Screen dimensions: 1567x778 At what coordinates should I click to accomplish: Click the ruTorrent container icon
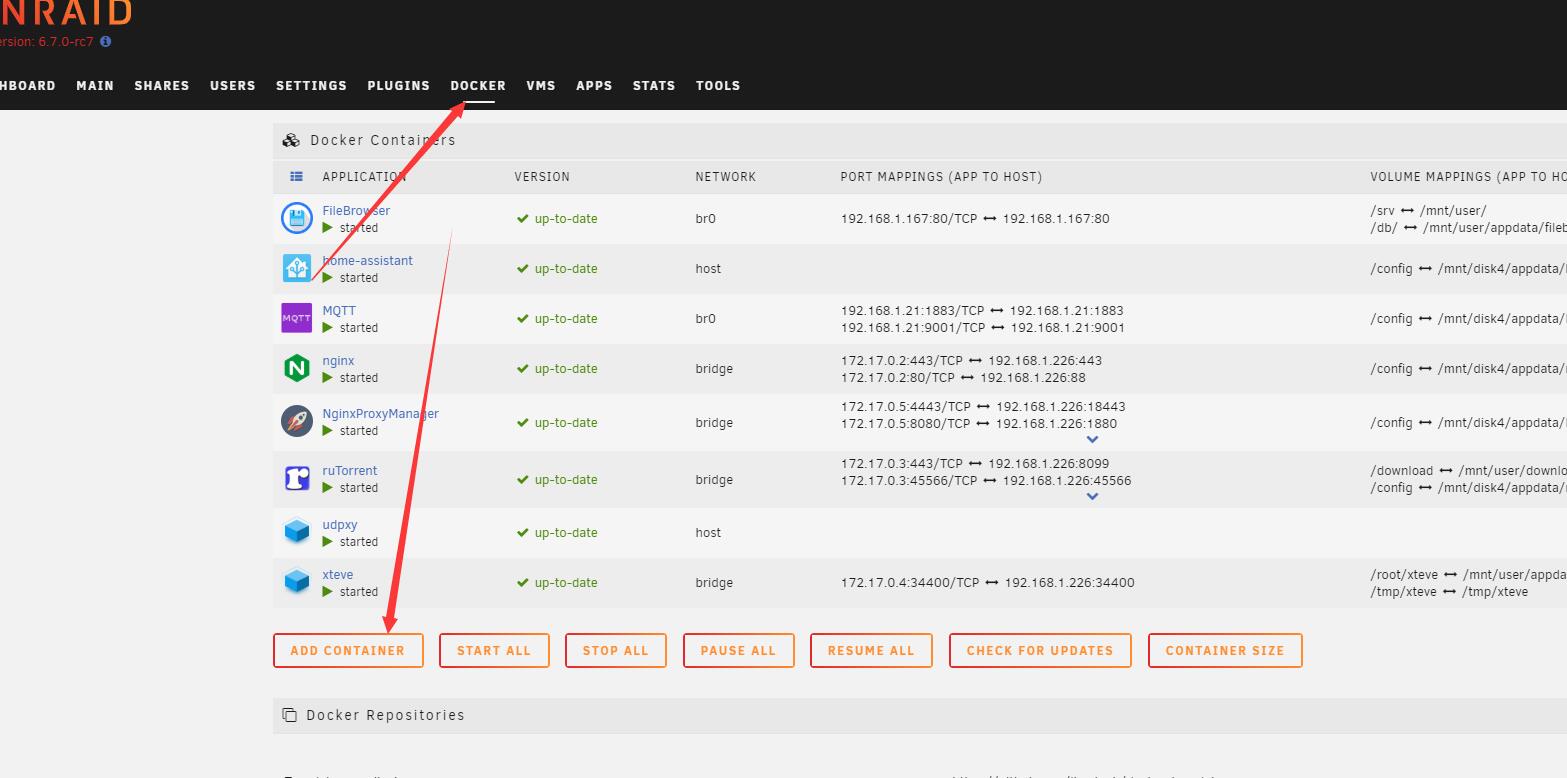(x=297, y=478)
